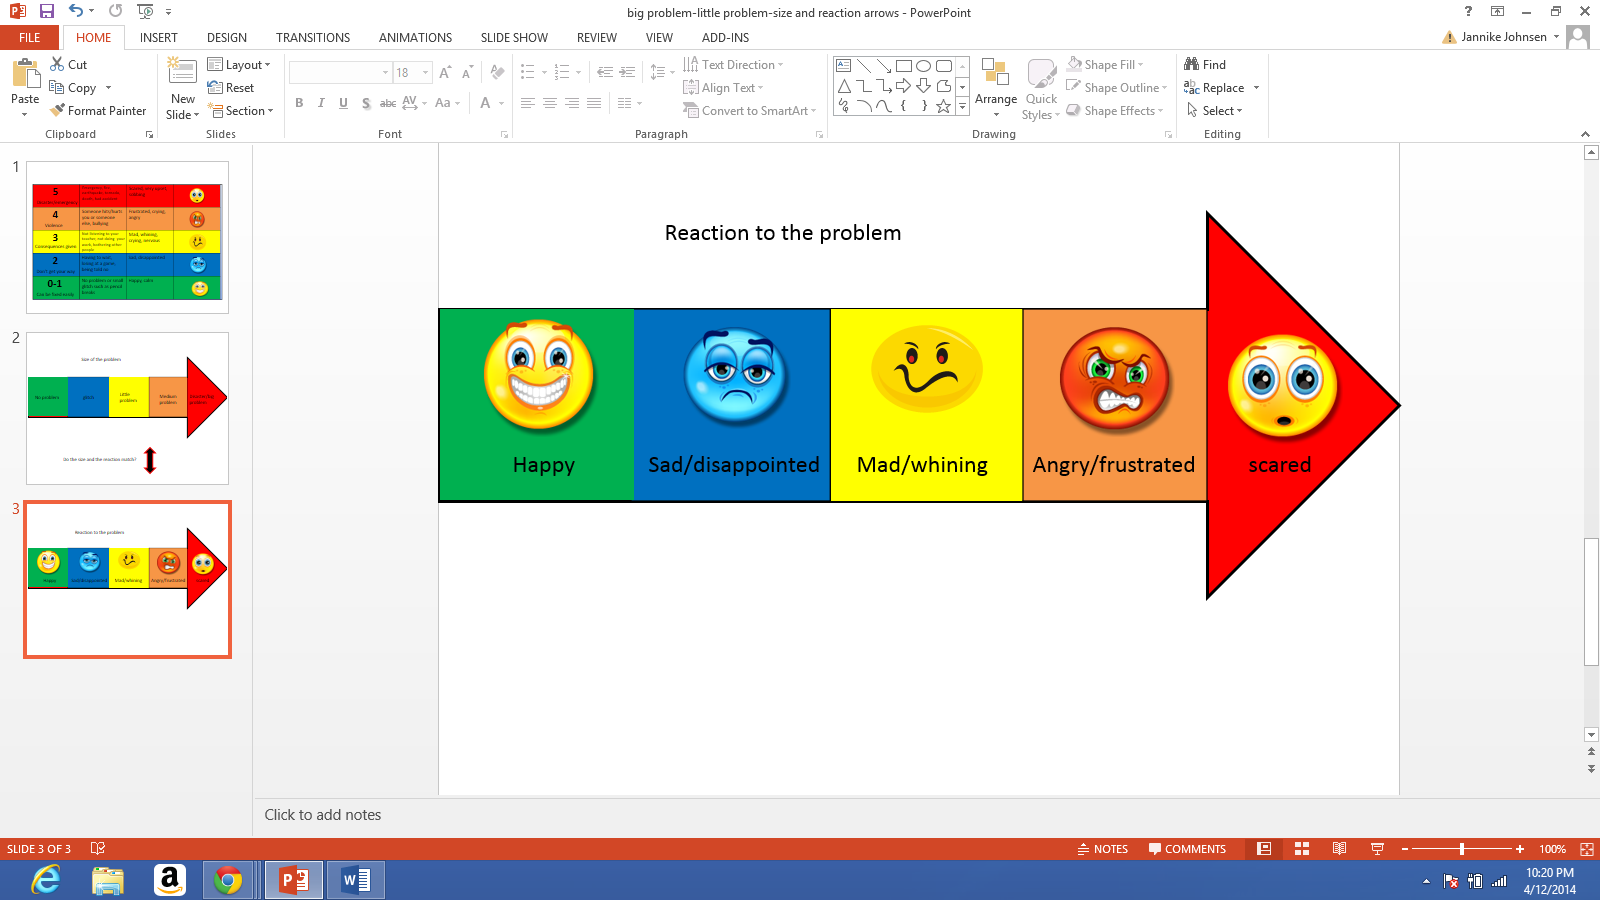
Task: Click the zoom out minus button
Action: tap(1405, 849)
